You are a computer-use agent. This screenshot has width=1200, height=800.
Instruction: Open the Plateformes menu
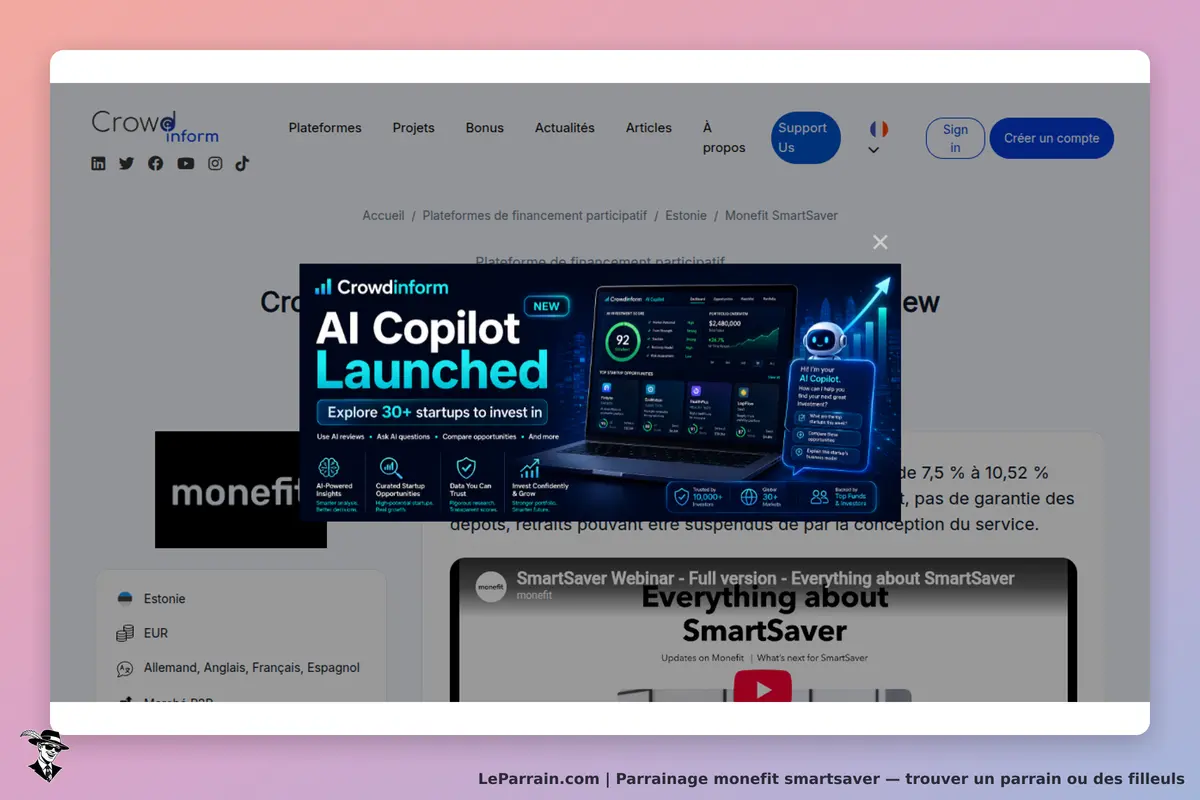pos(325,128)
